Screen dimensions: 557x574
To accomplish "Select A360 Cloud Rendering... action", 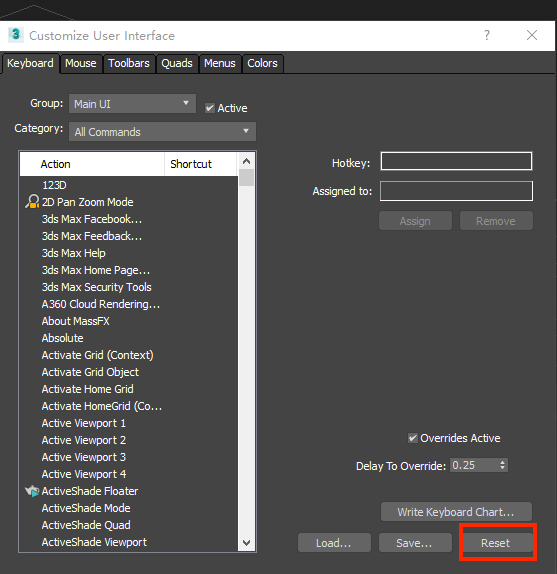I will click(101, 304).
